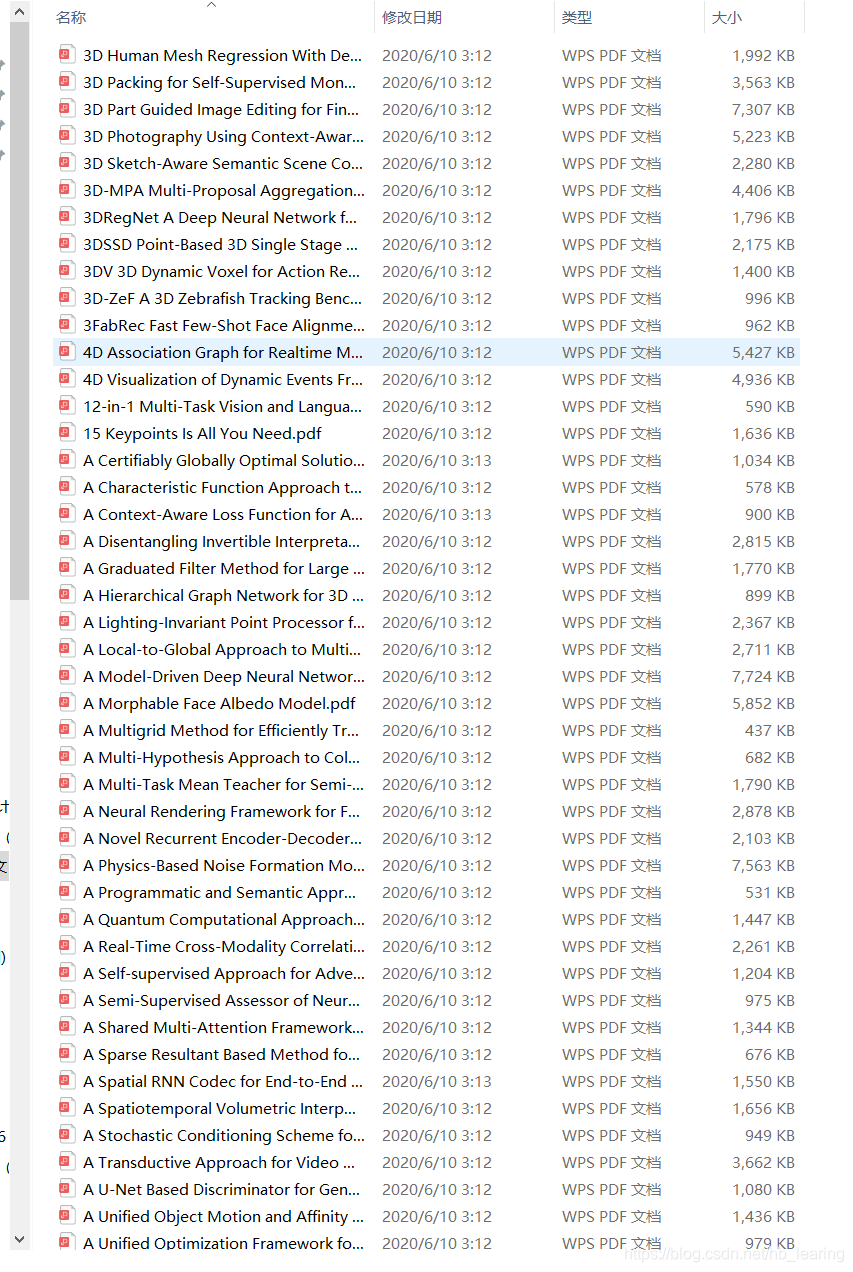Image resolution: width=853 pixels, height=1272 pixels.
Task: Click the 437 KB size value
Action: coord(770,730)
